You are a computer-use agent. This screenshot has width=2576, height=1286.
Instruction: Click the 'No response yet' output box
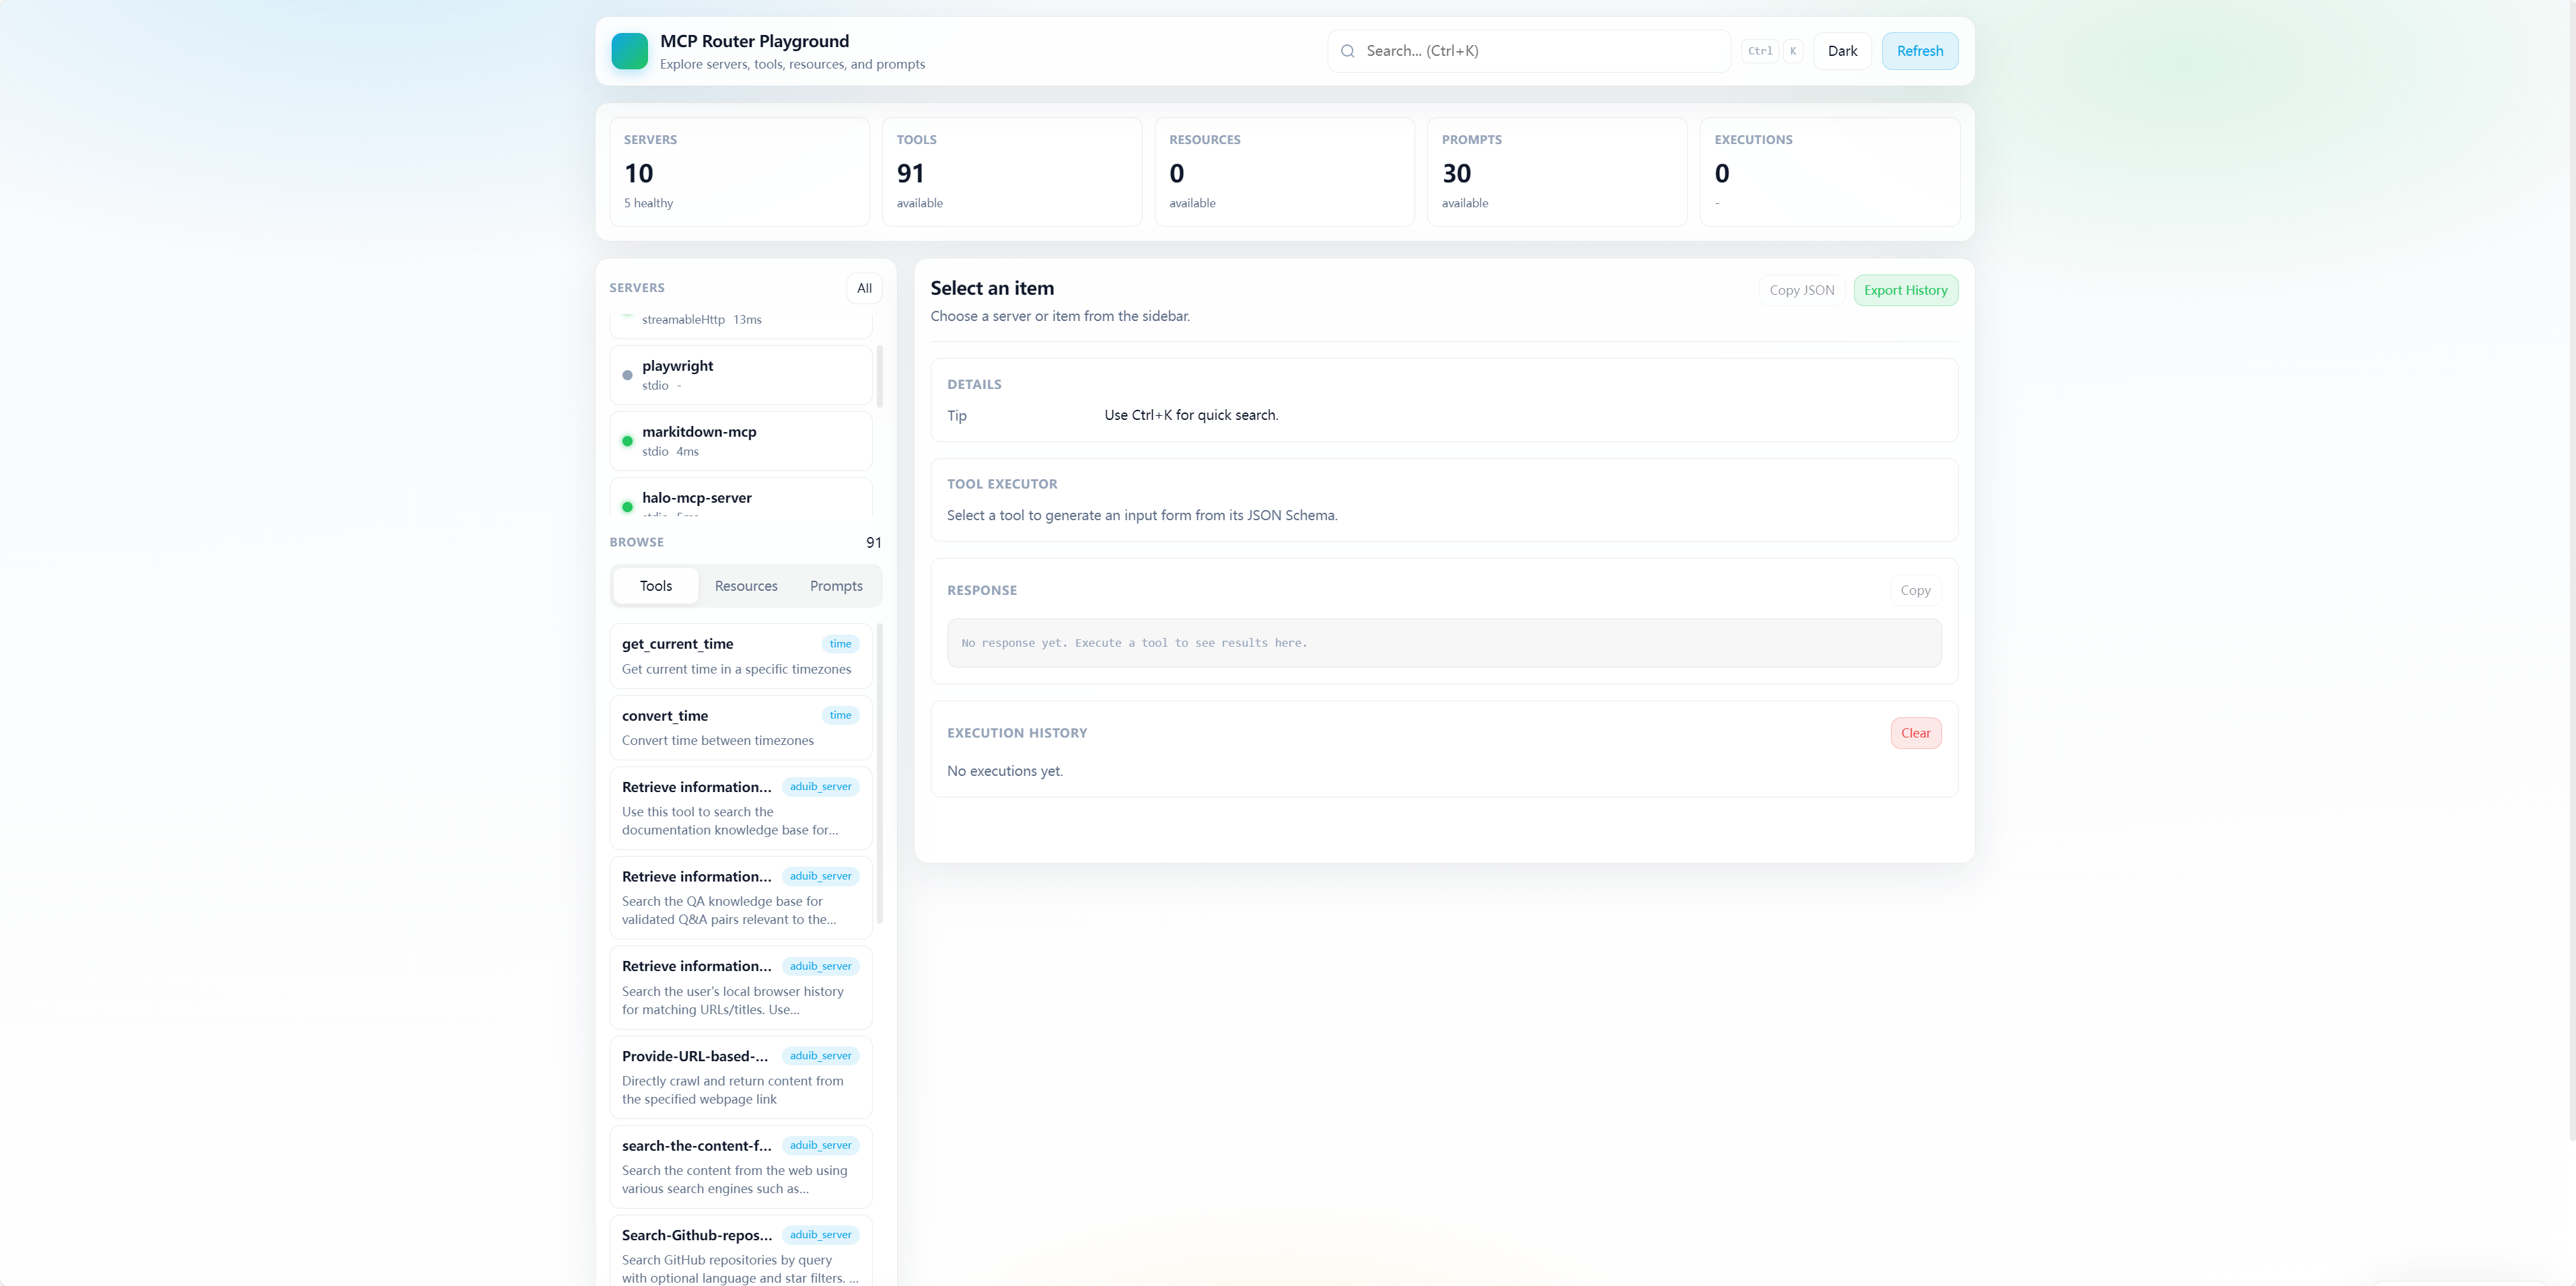click(1444, 643)
